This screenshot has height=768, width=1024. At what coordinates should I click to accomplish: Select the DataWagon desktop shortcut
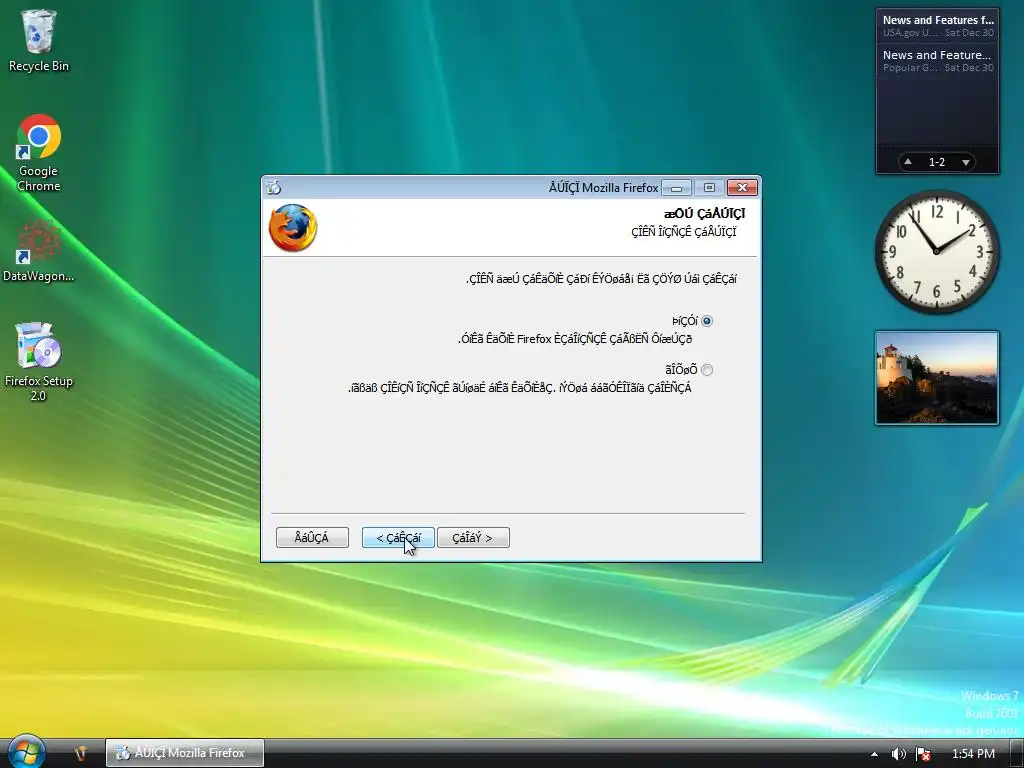click(39, 251)
